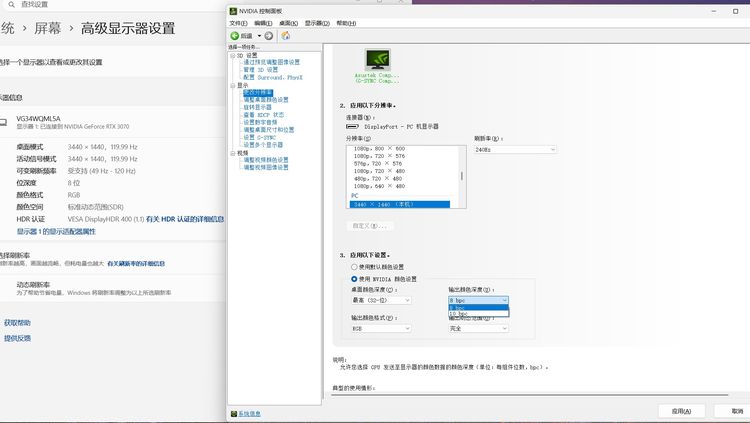This screenshot has width=750, height=423.
Task: Click the green Back arrow in NVIDIA toolbar
Action: point(234,36)
